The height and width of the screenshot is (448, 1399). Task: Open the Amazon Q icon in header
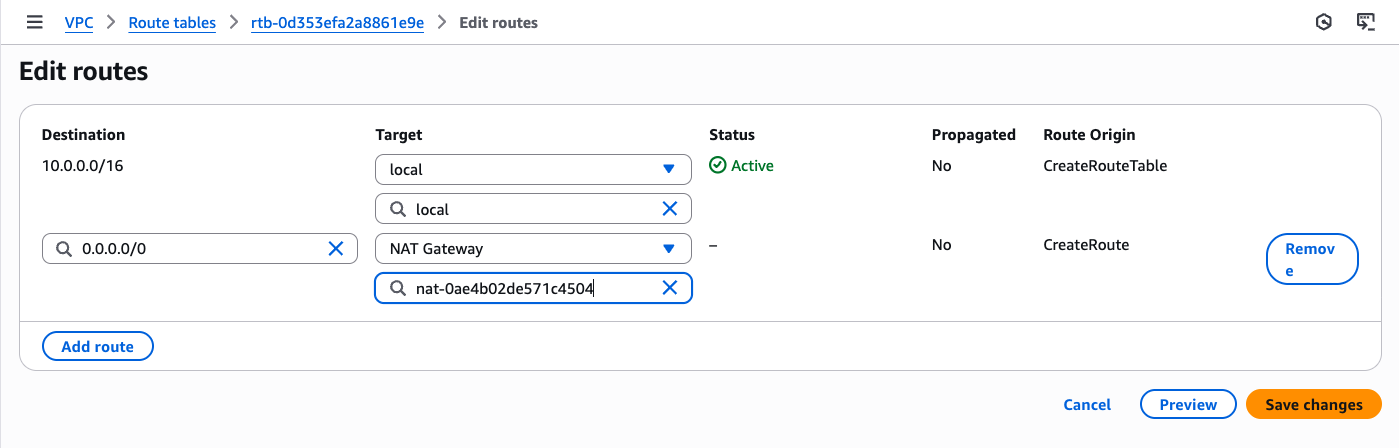1323,22
